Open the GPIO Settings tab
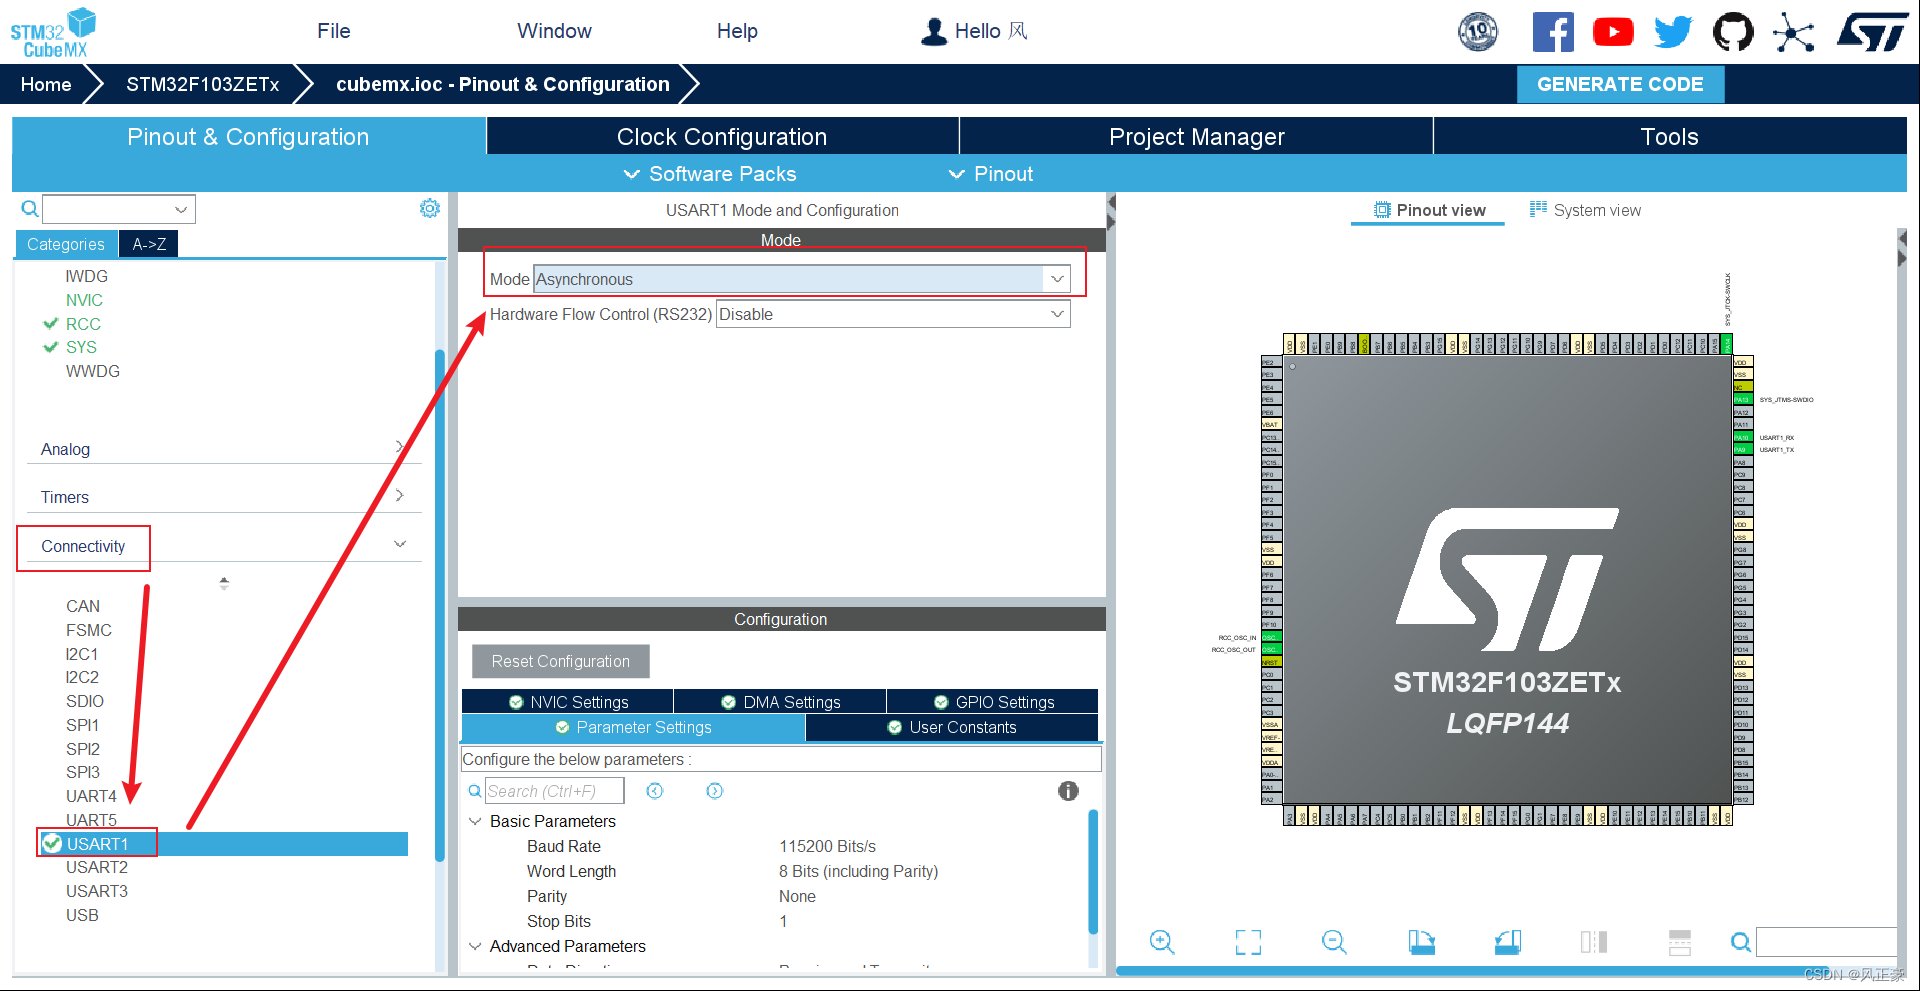This screenshot has width=1920, height=991. [993, 702]
